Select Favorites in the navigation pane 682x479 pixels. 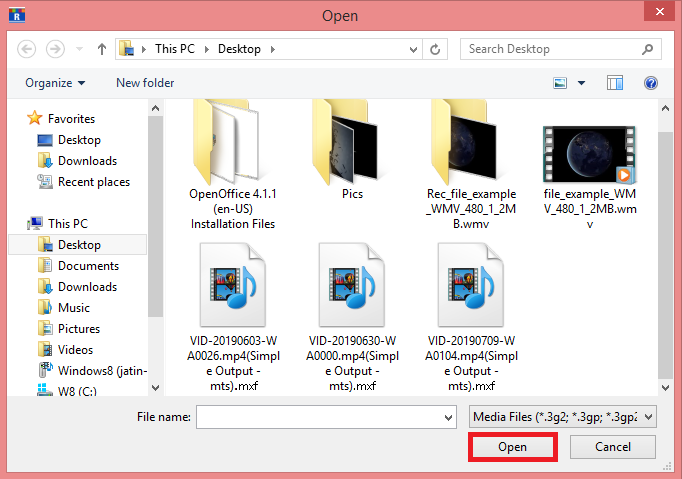coord(71,119)
